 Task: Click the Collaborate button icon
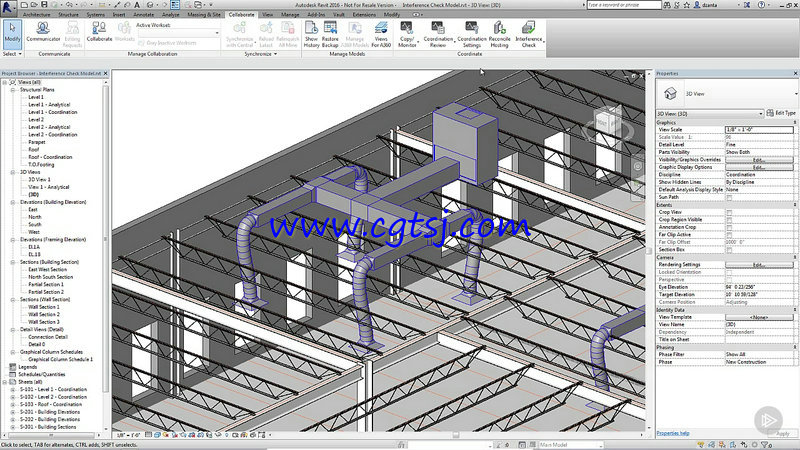point(99,28)
